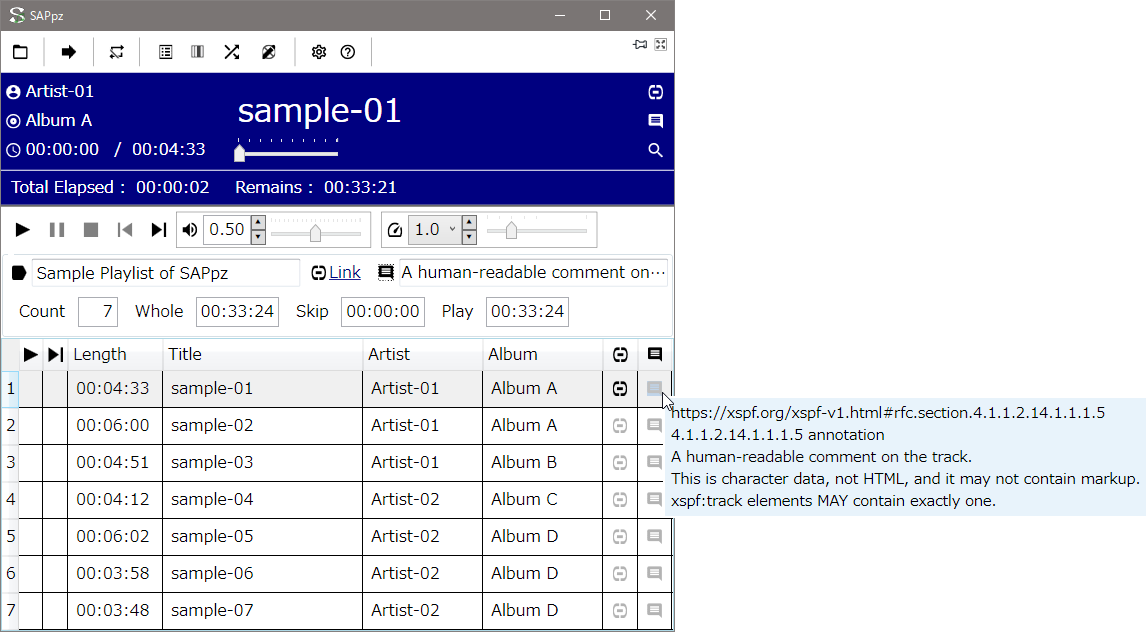Open the playback speed 1.0 dropdown
Screen dimensions: 1148x632
pyautogui.click(x=435, y=230)
